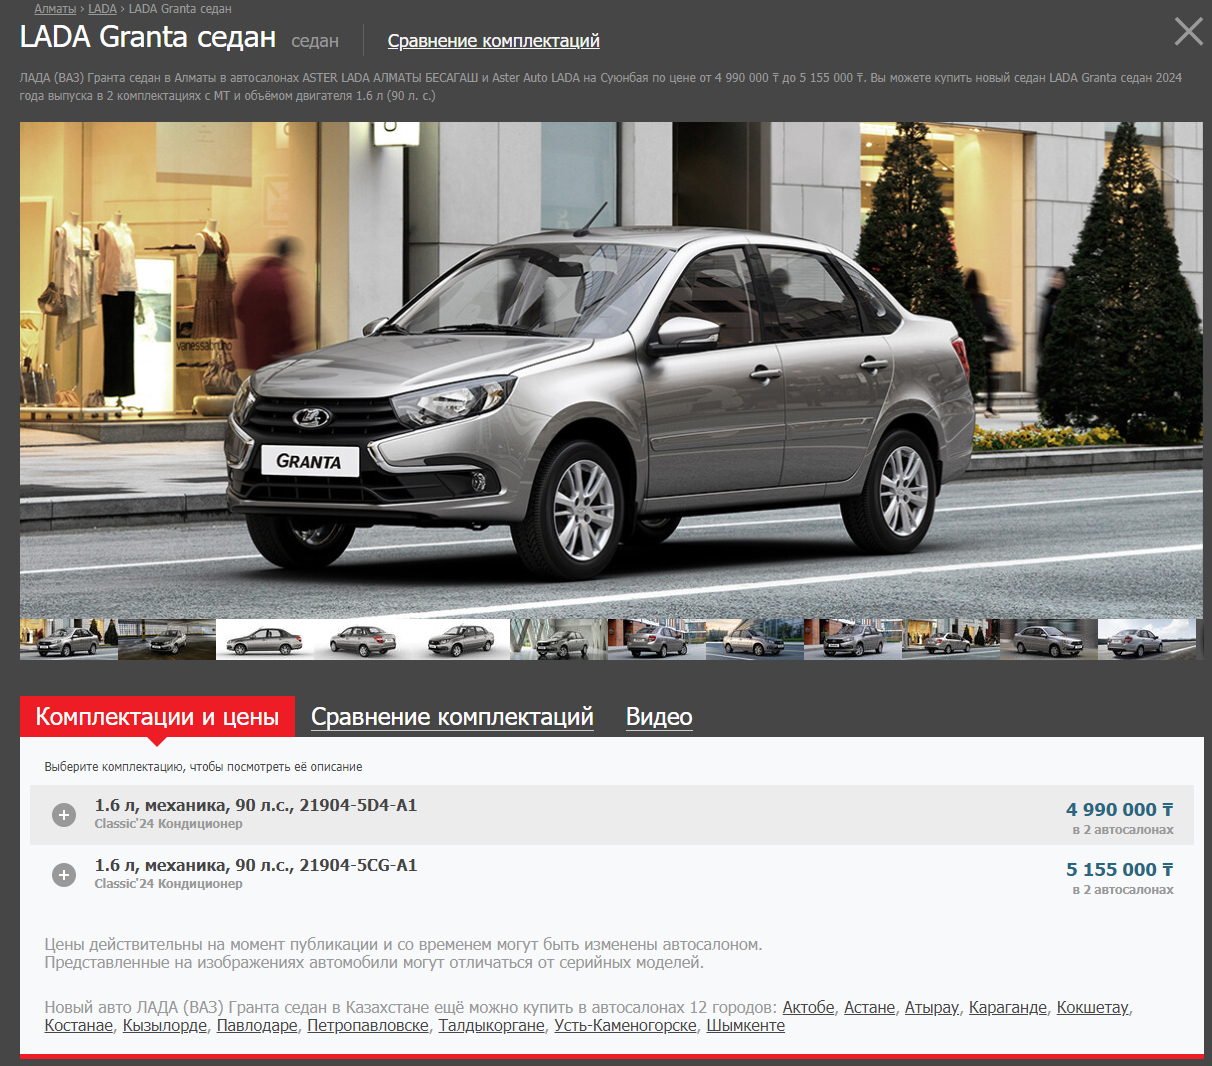Screen dimensions: 1212x1066
Task: Expand the 21904-5CG-A1 trim plus icon
Action: (x=64, y=875)
